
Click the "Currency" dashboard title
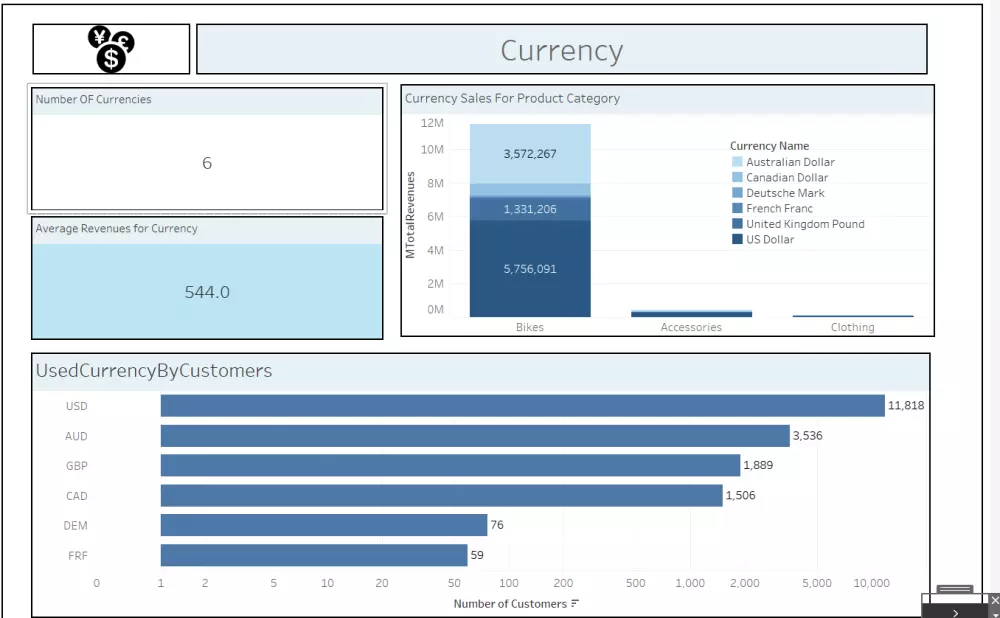(x=561, y=48)
